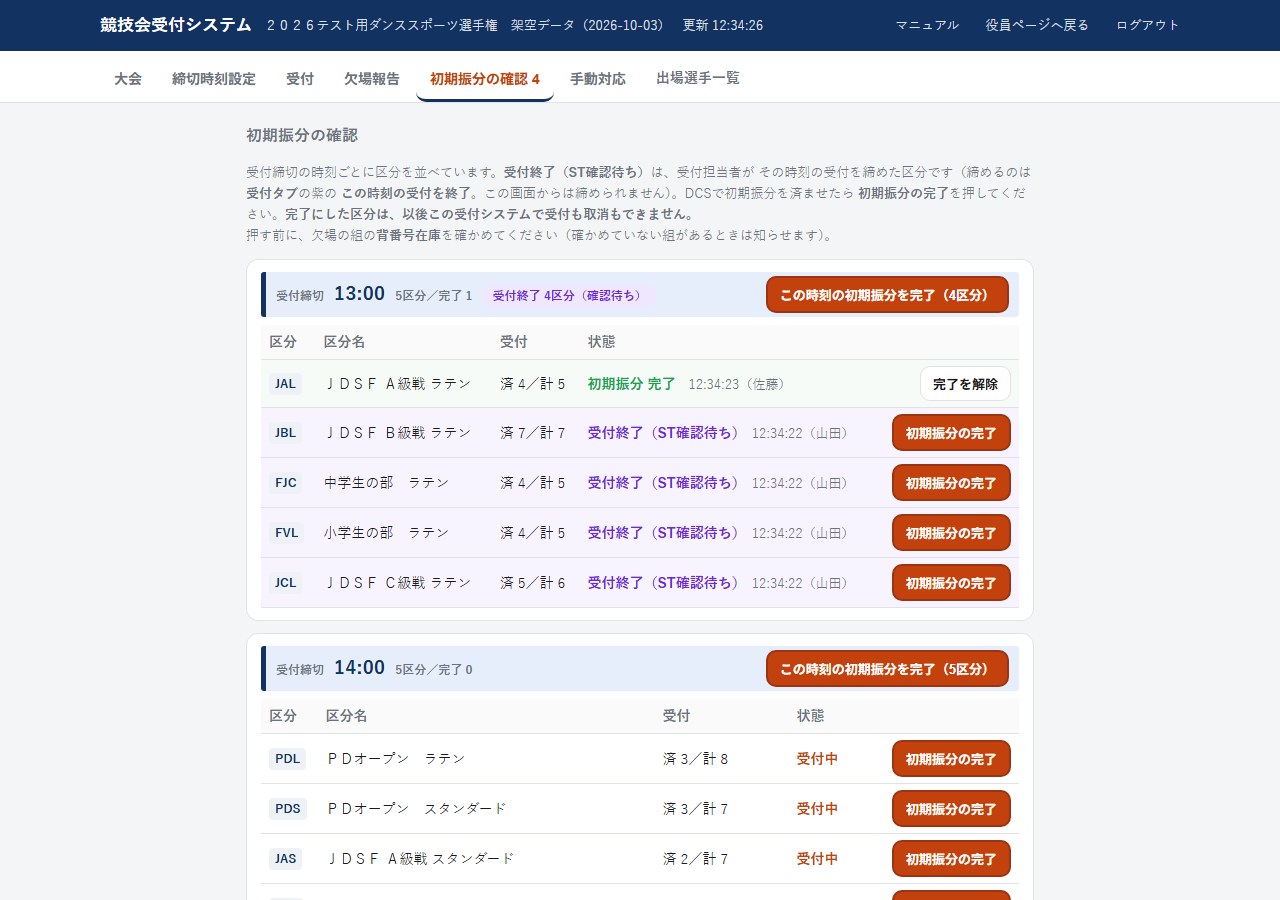This screenshot has width=1280, height=900.
Task: Complete all 14:00 divisions (5区分) button
Action: pos(887,669)
